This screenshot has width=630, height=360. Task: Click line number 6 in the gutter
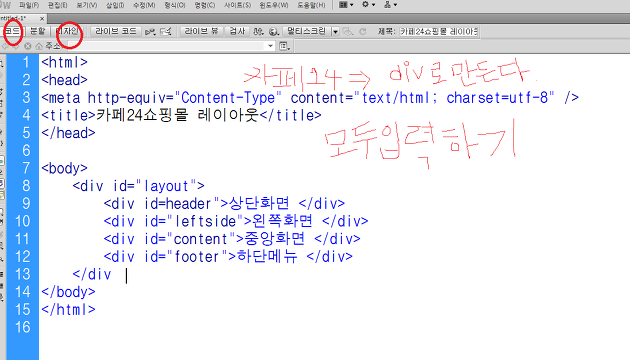pos(26,151)
